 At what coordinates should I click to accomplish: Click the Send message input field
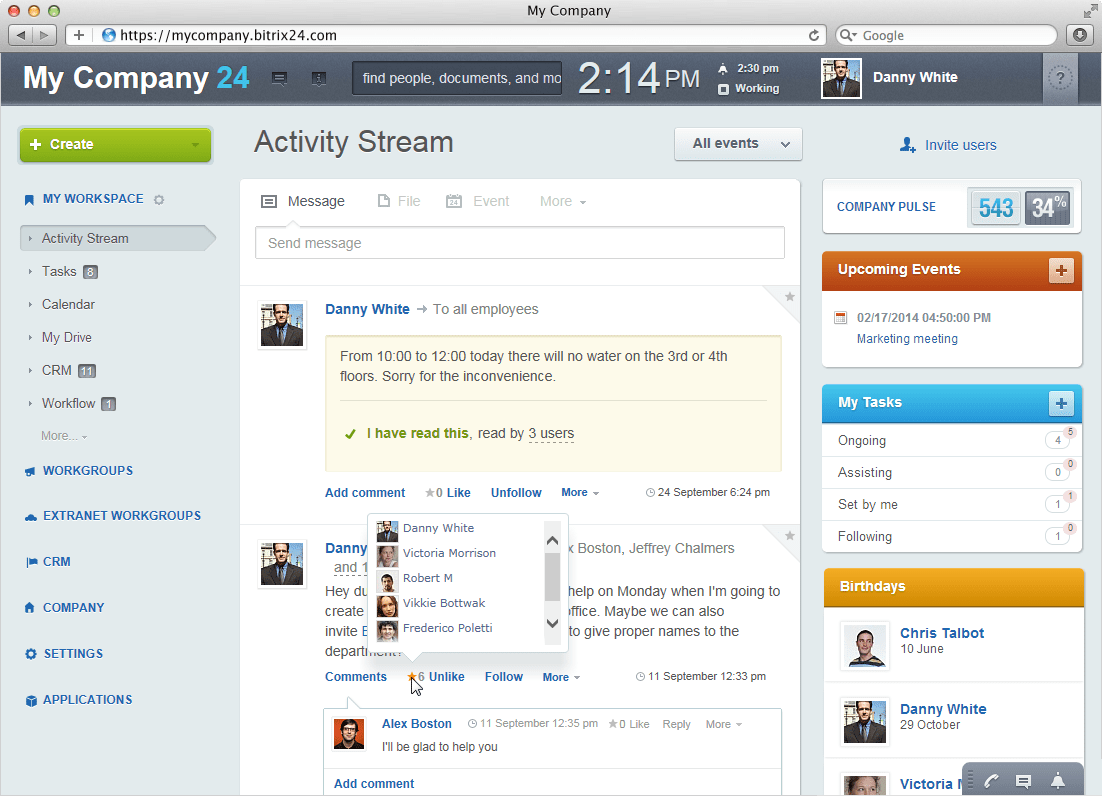(x=519, y=243)
